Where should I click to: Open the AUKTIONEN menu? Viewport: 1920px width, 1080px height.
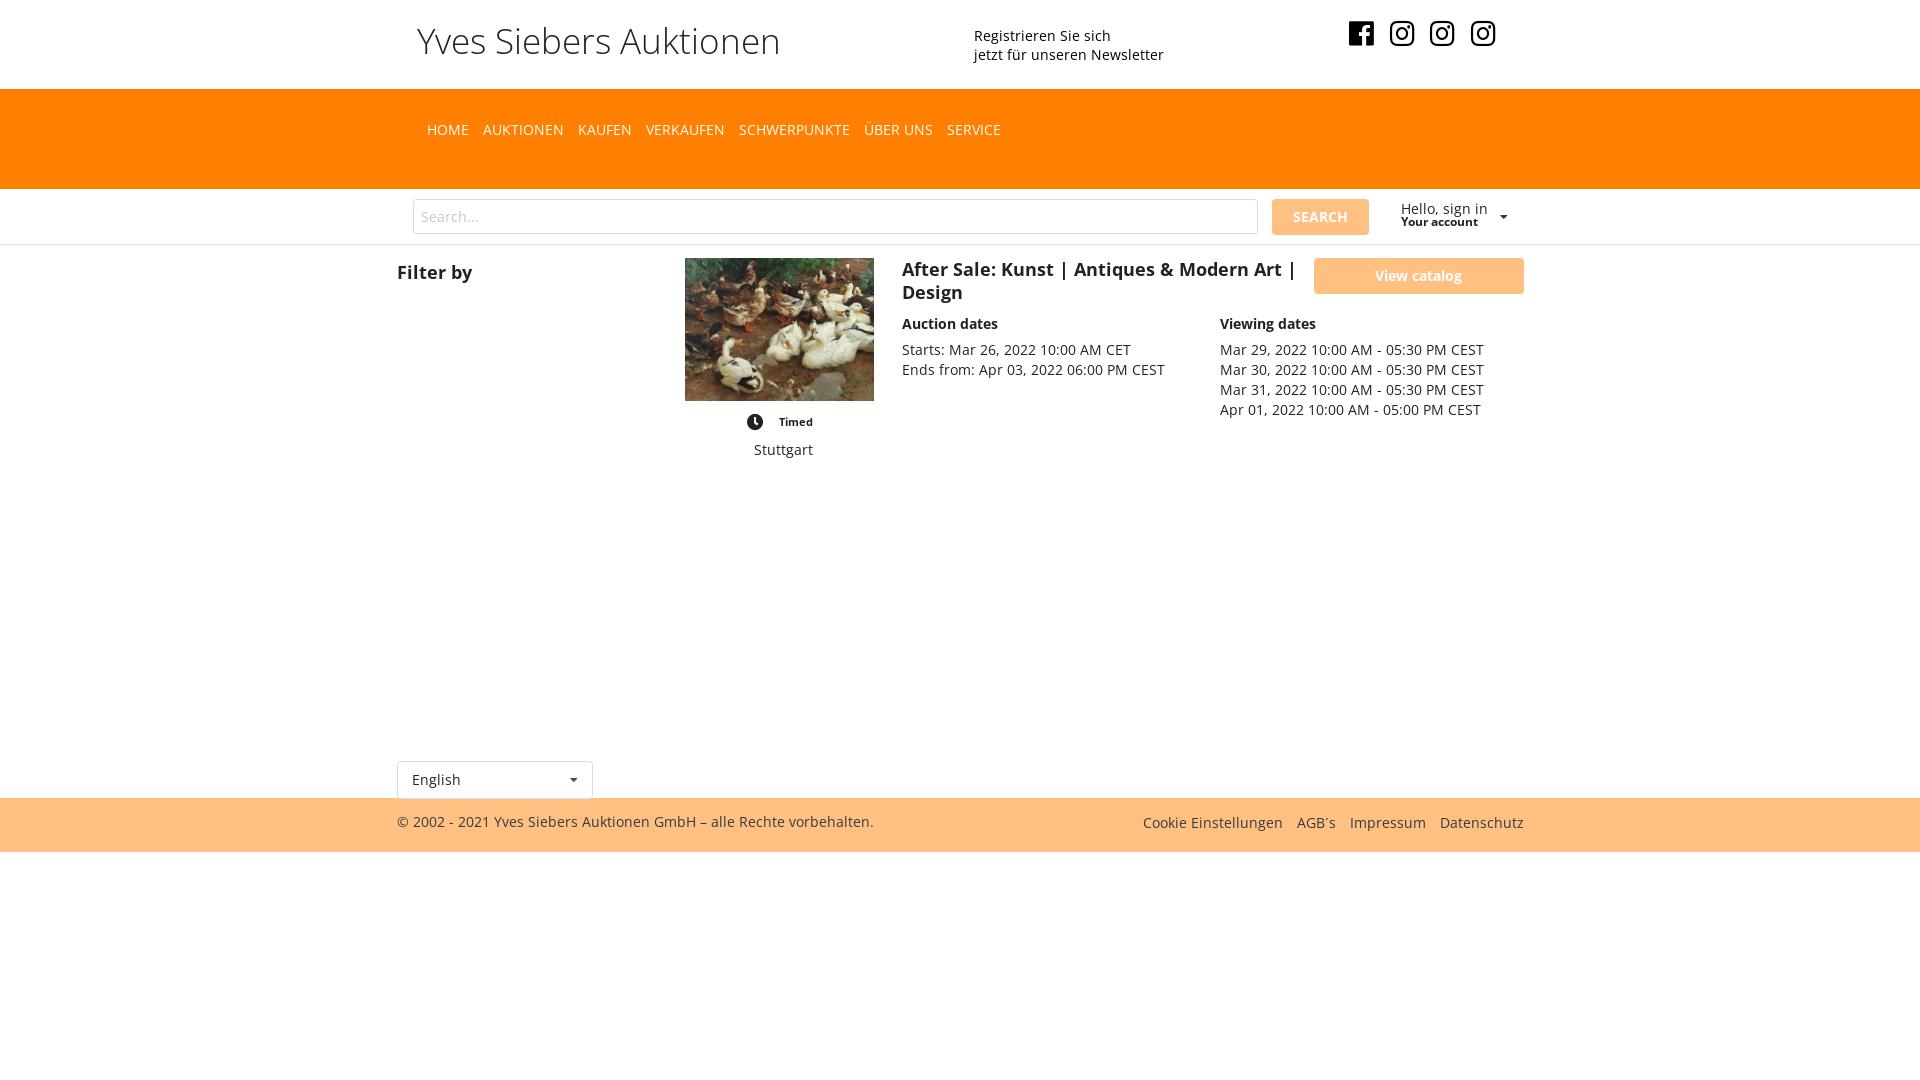coord(522,129)
